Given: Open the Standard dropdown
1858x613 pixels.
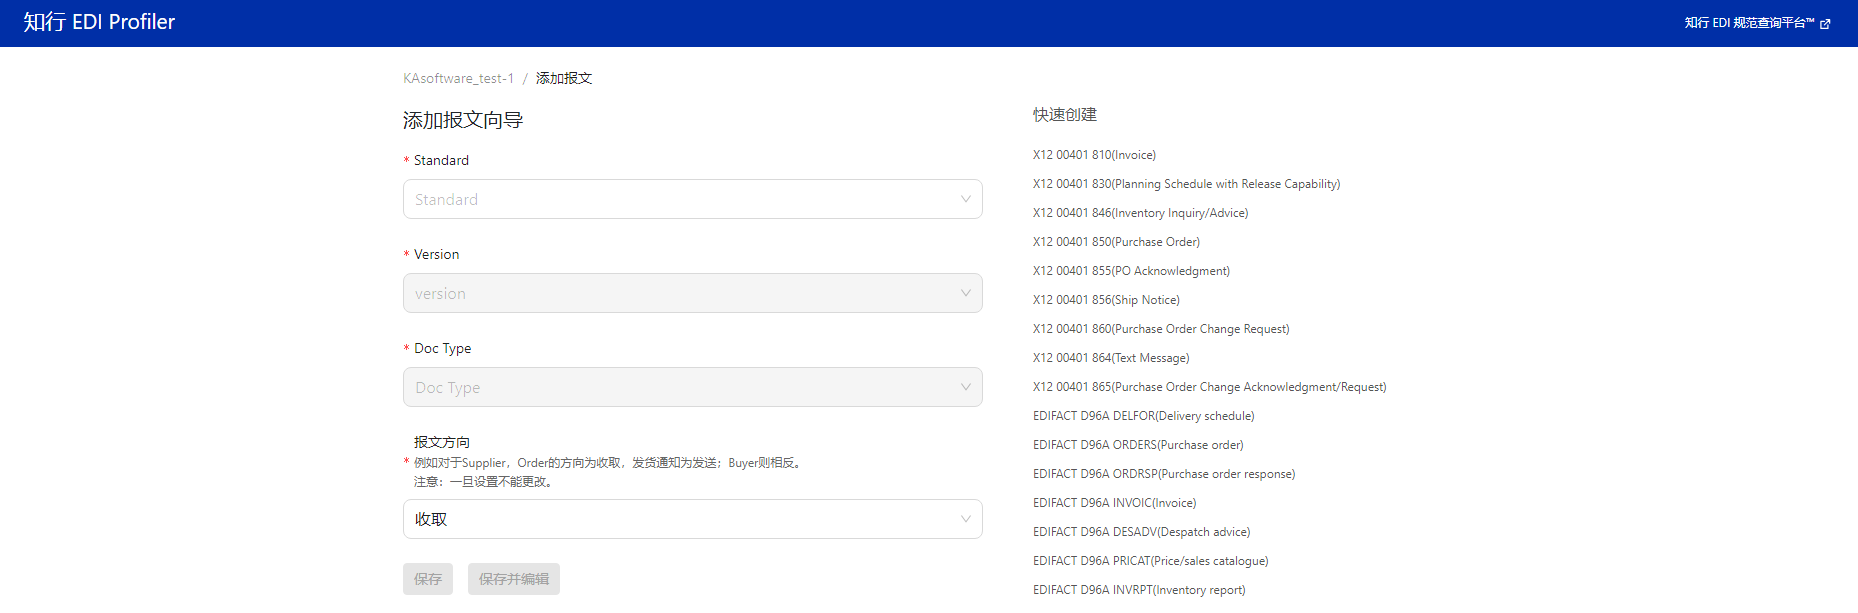Looking at the screenshot, I should [x=692, y=199].
